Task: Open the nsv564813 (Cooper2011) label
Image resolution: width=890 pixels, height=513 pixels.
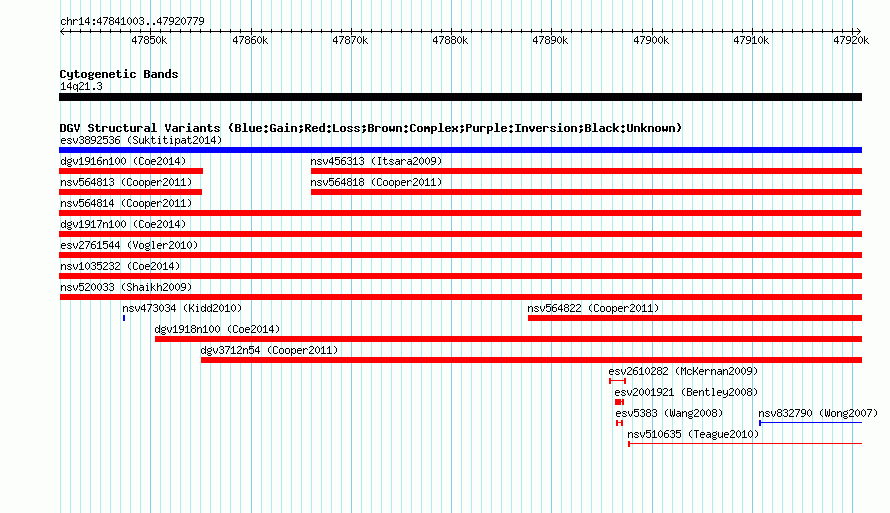Action: point(126,182)
